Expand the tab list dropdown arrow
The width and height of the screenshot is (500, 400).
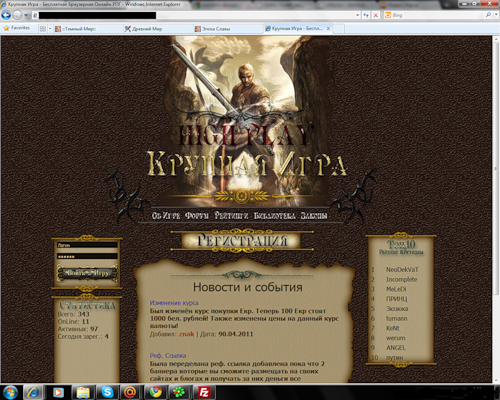(50, 29)
